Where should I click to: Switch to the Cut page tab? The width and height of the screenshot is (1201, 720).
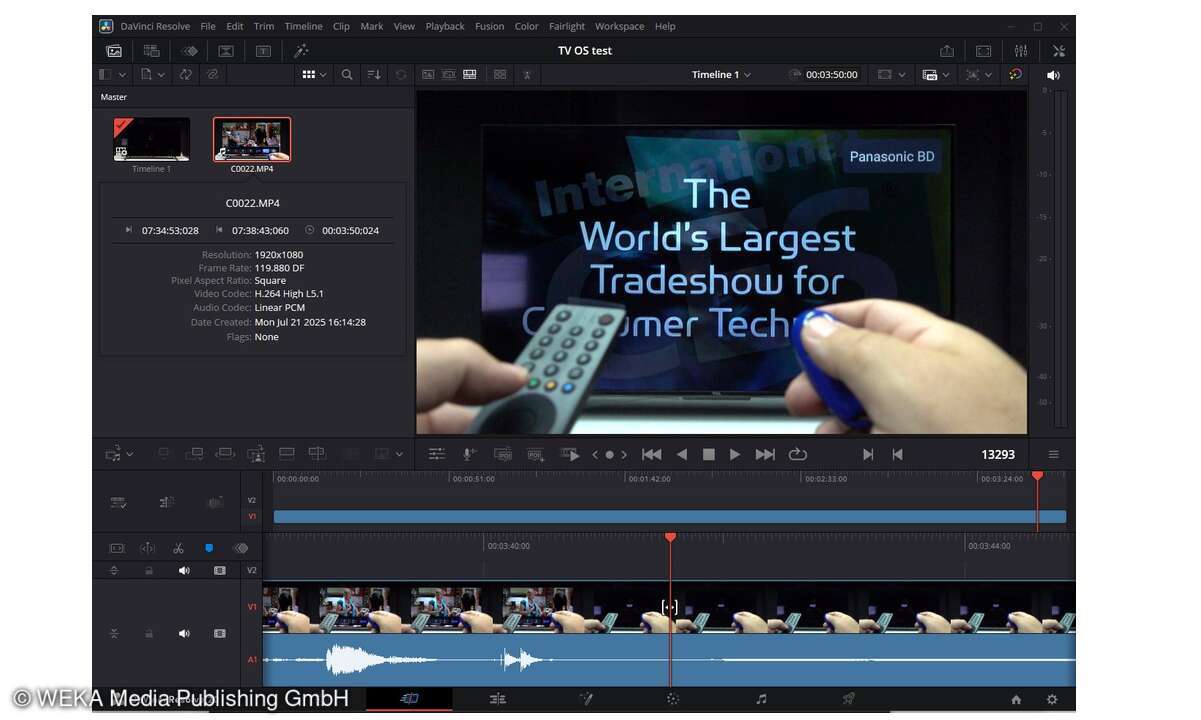coord(409,699)
